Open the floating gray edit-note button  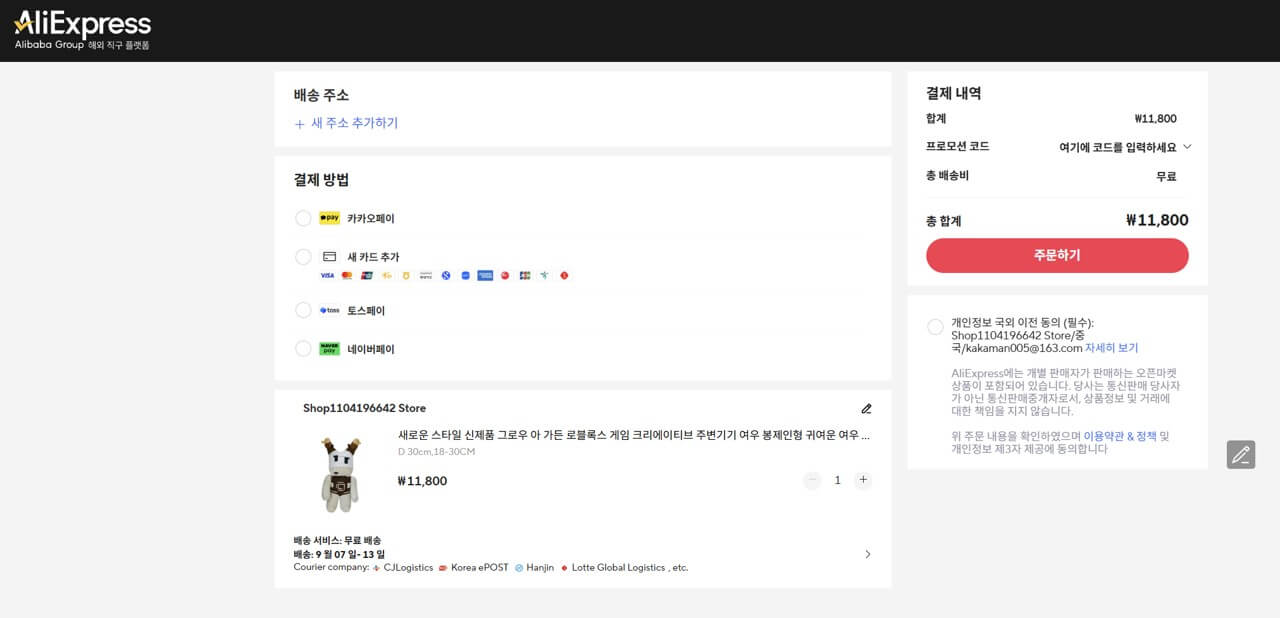(1241, 455)
